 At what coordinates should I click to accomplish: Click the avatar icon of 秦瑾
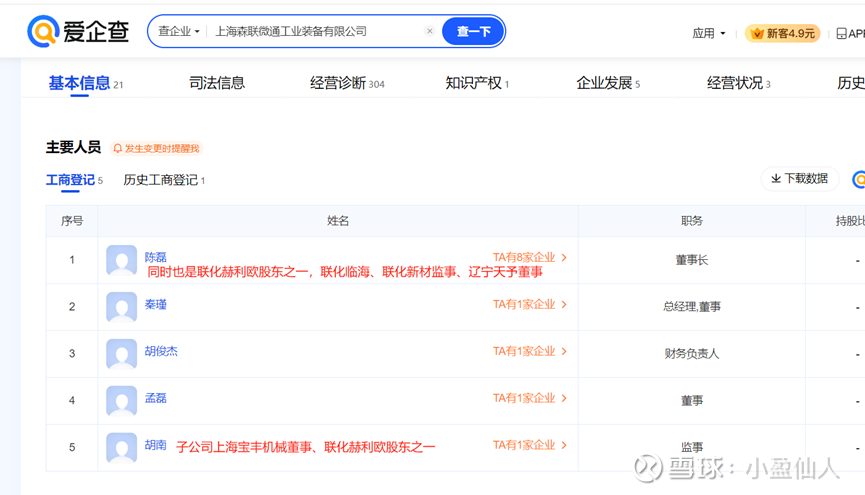pos(121,307)
